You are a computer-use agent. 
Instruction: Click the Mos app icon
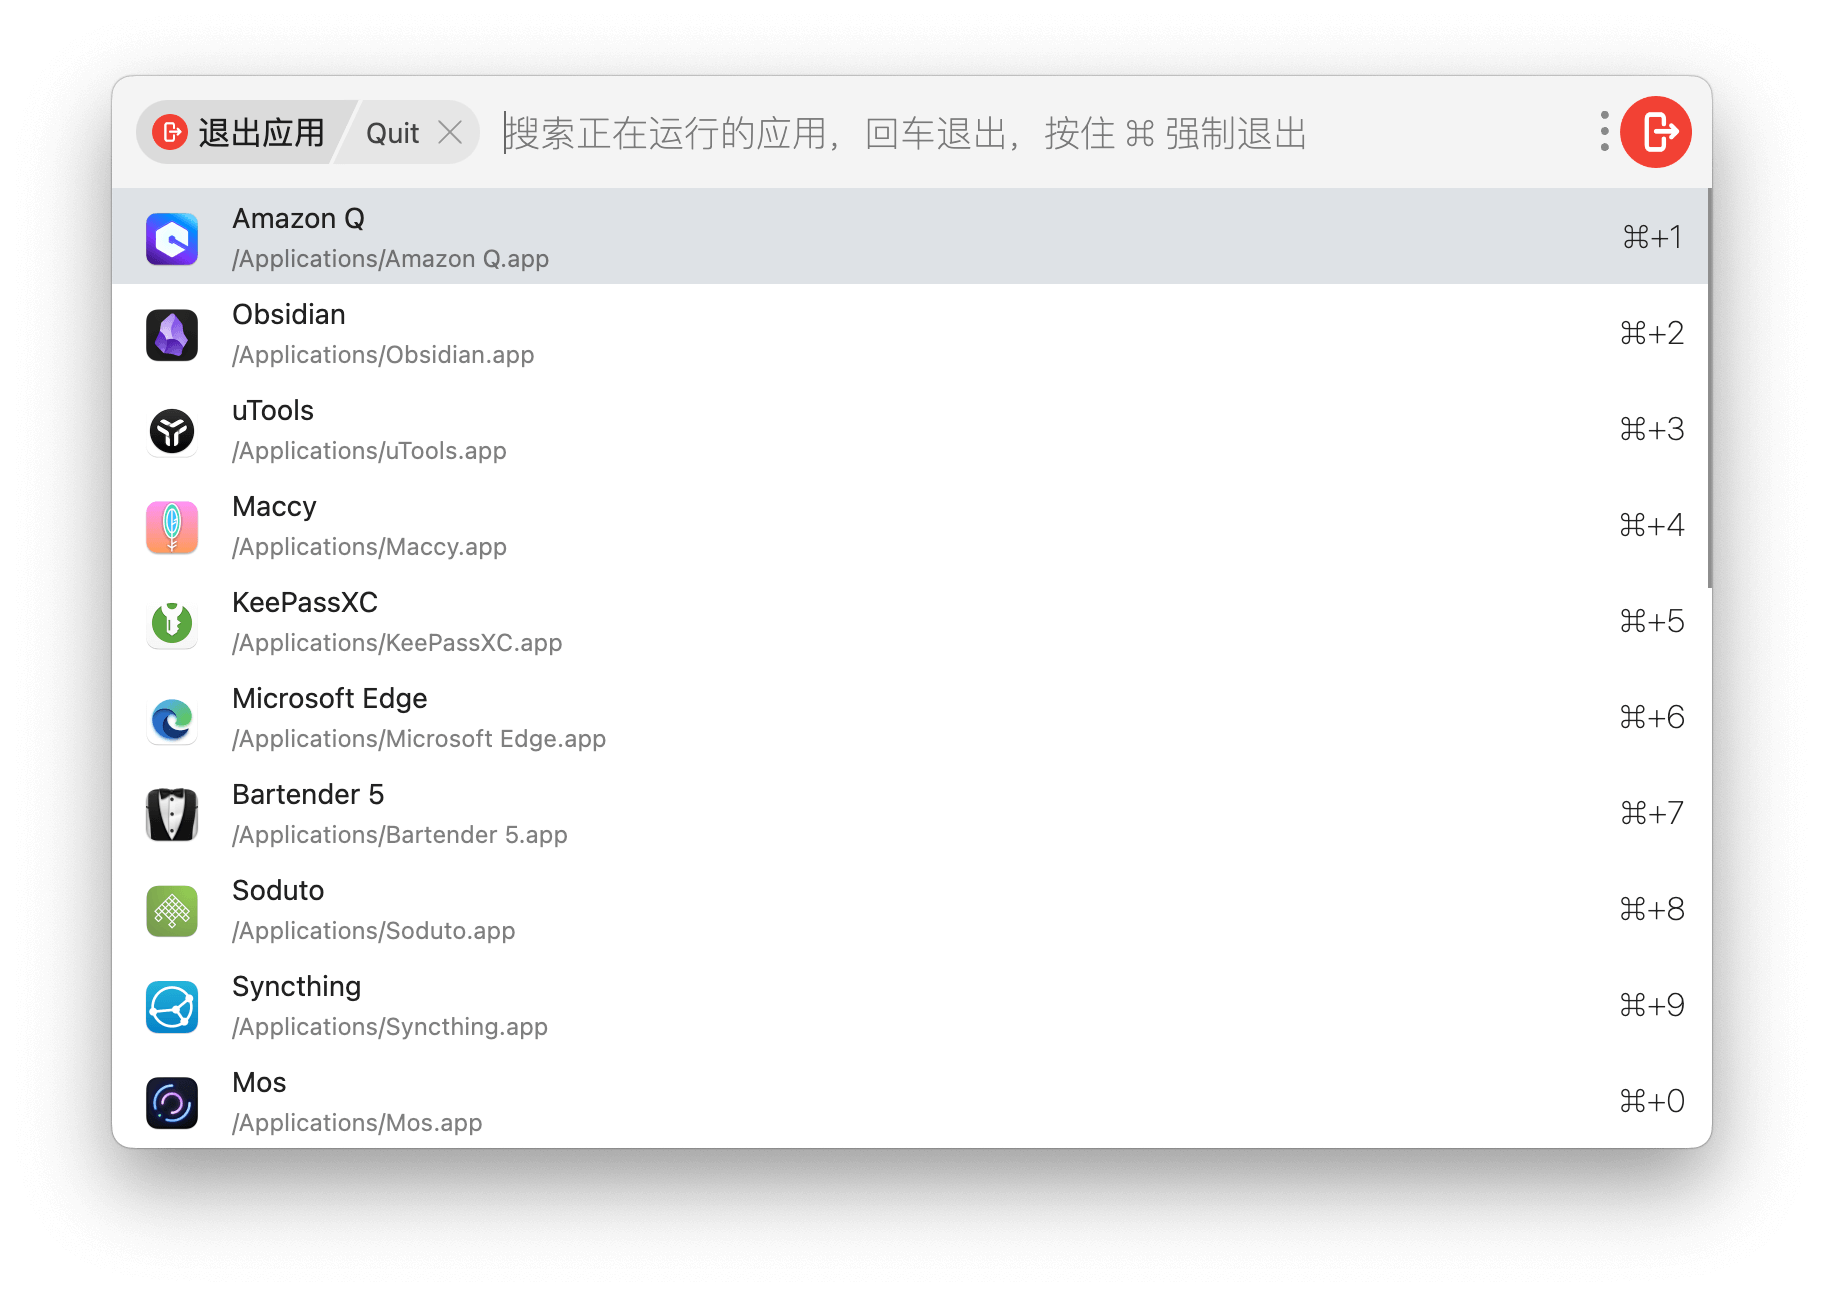[x=172, y=1103]
